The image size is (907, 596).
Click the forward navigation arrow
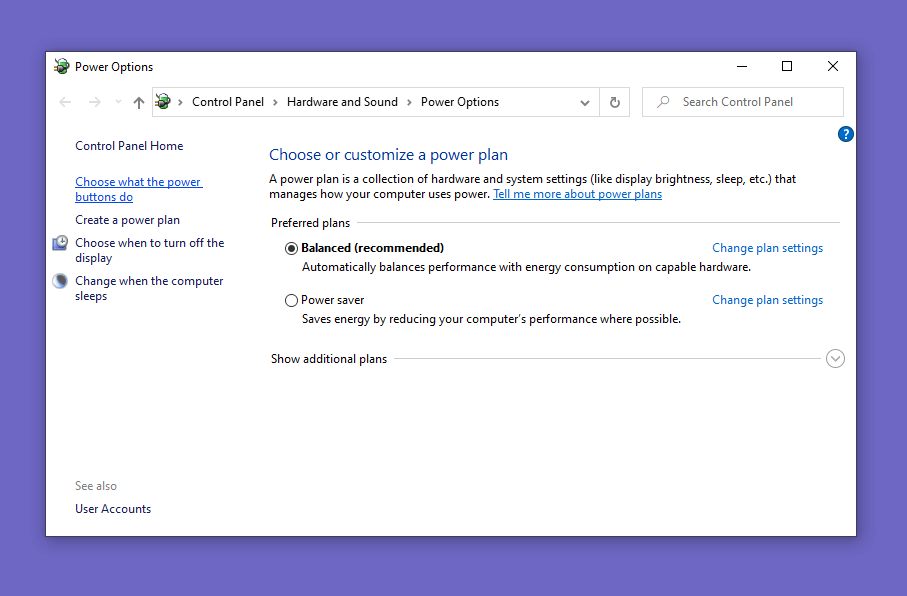94,102
